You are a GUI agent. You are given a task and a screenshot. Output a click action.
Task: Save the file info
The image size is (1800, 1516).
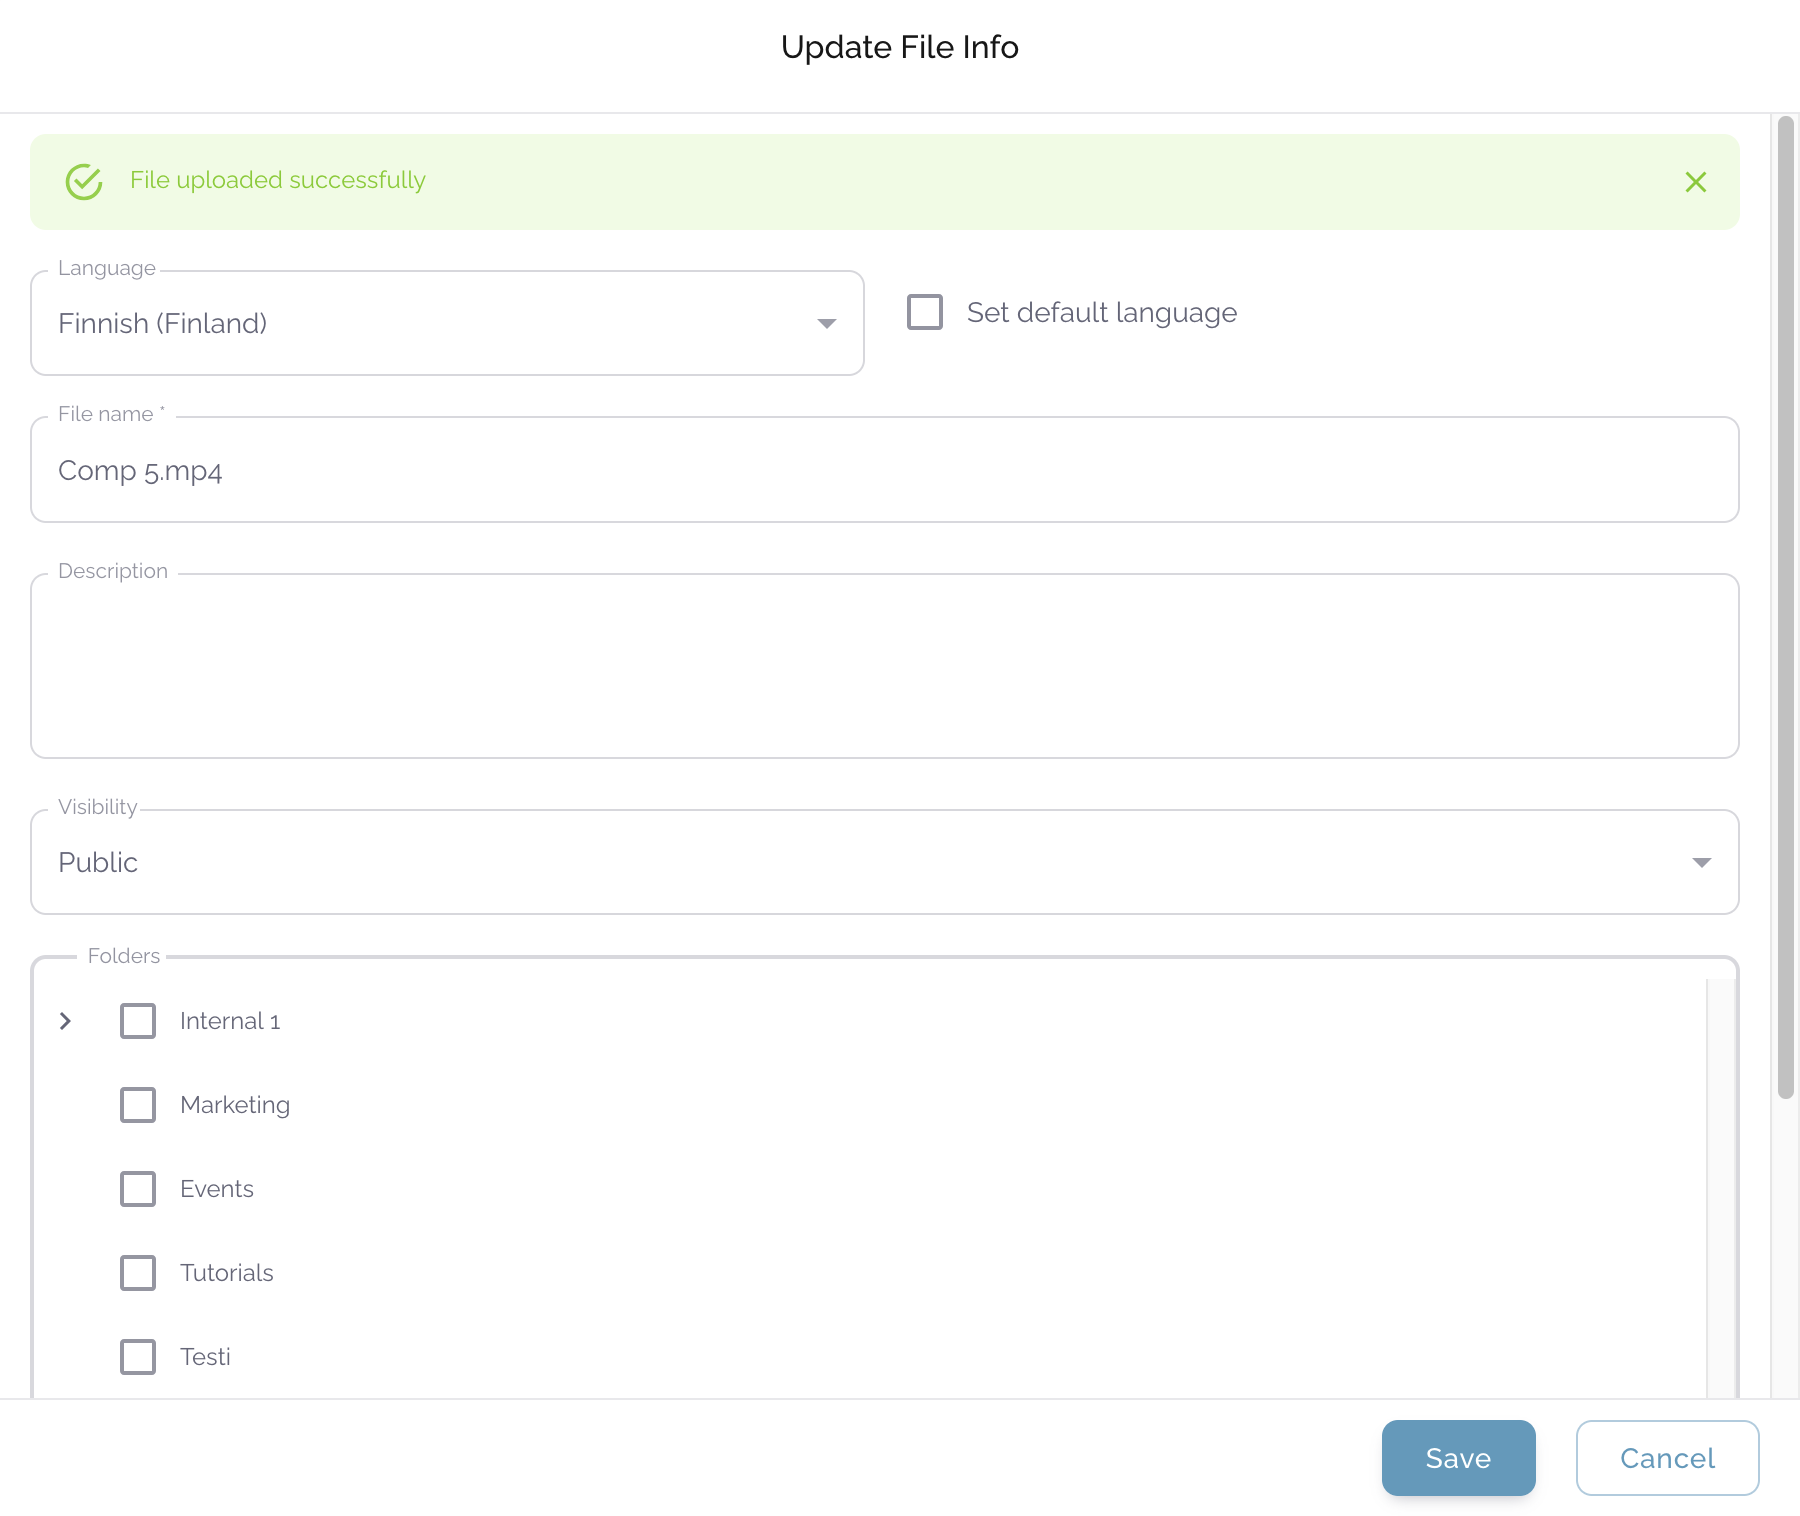click(1458, 1458)
